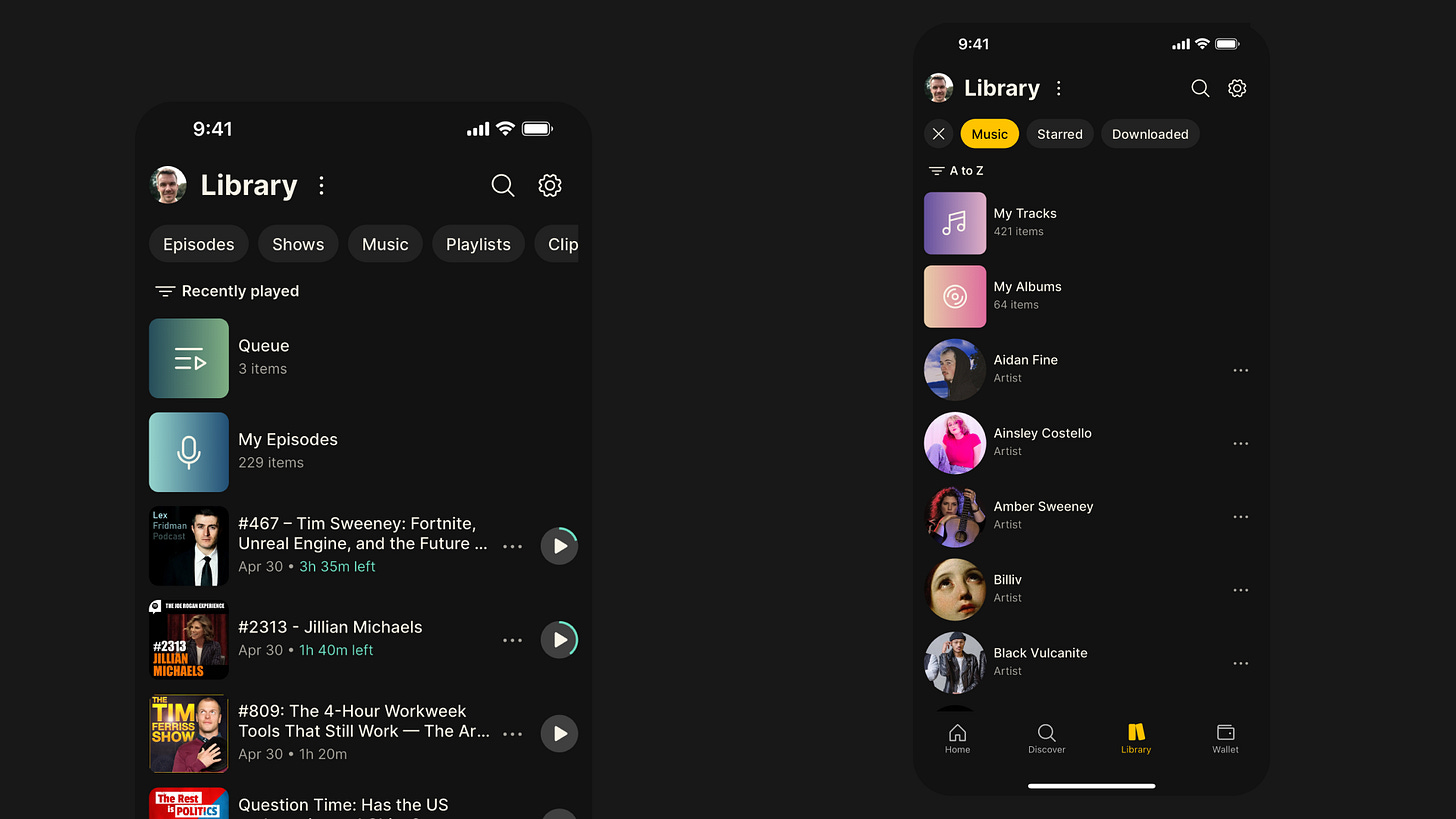
Task: Open search in the right phone Library
Action: 1200,88
